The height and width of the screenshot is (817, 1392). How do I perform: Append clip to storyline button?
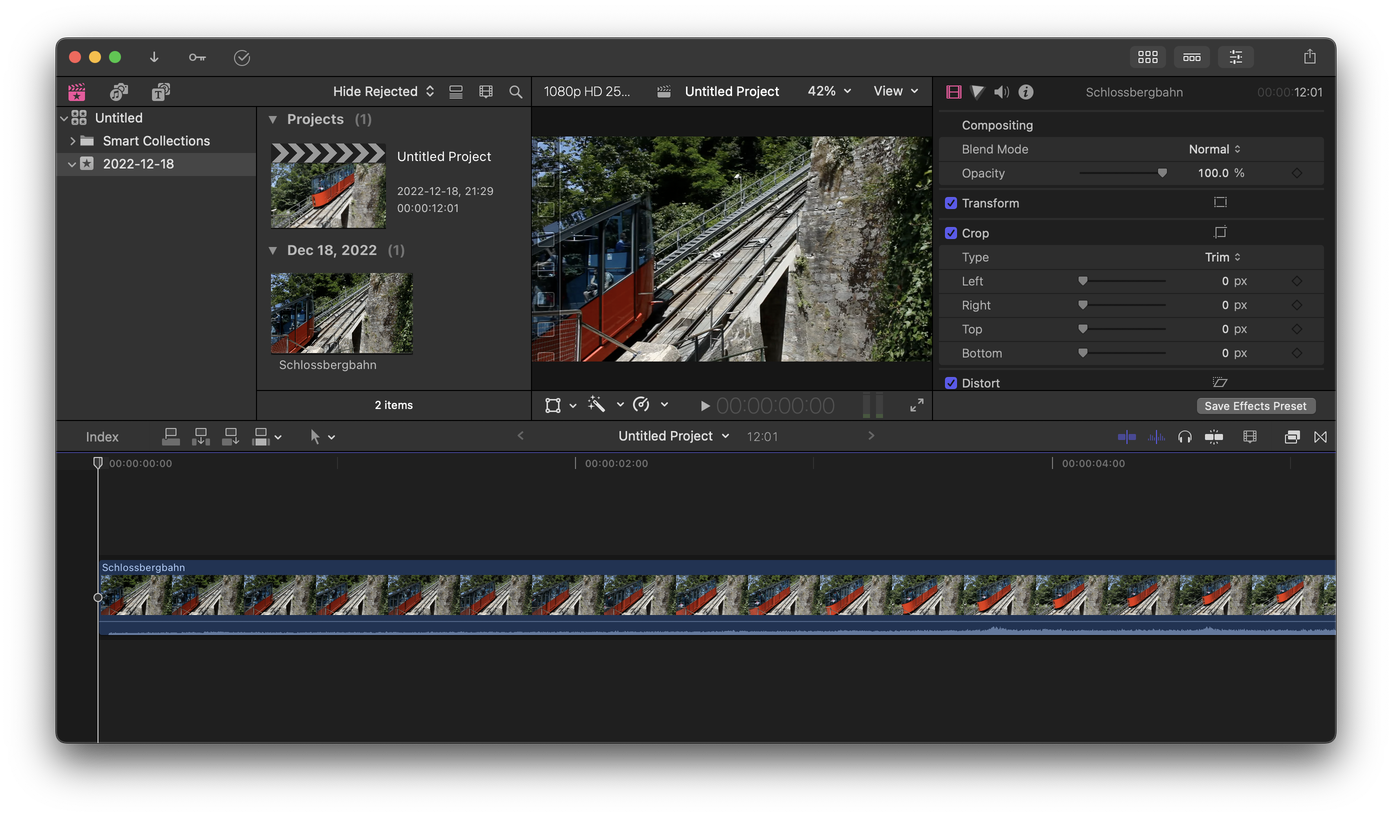[231, 437]
